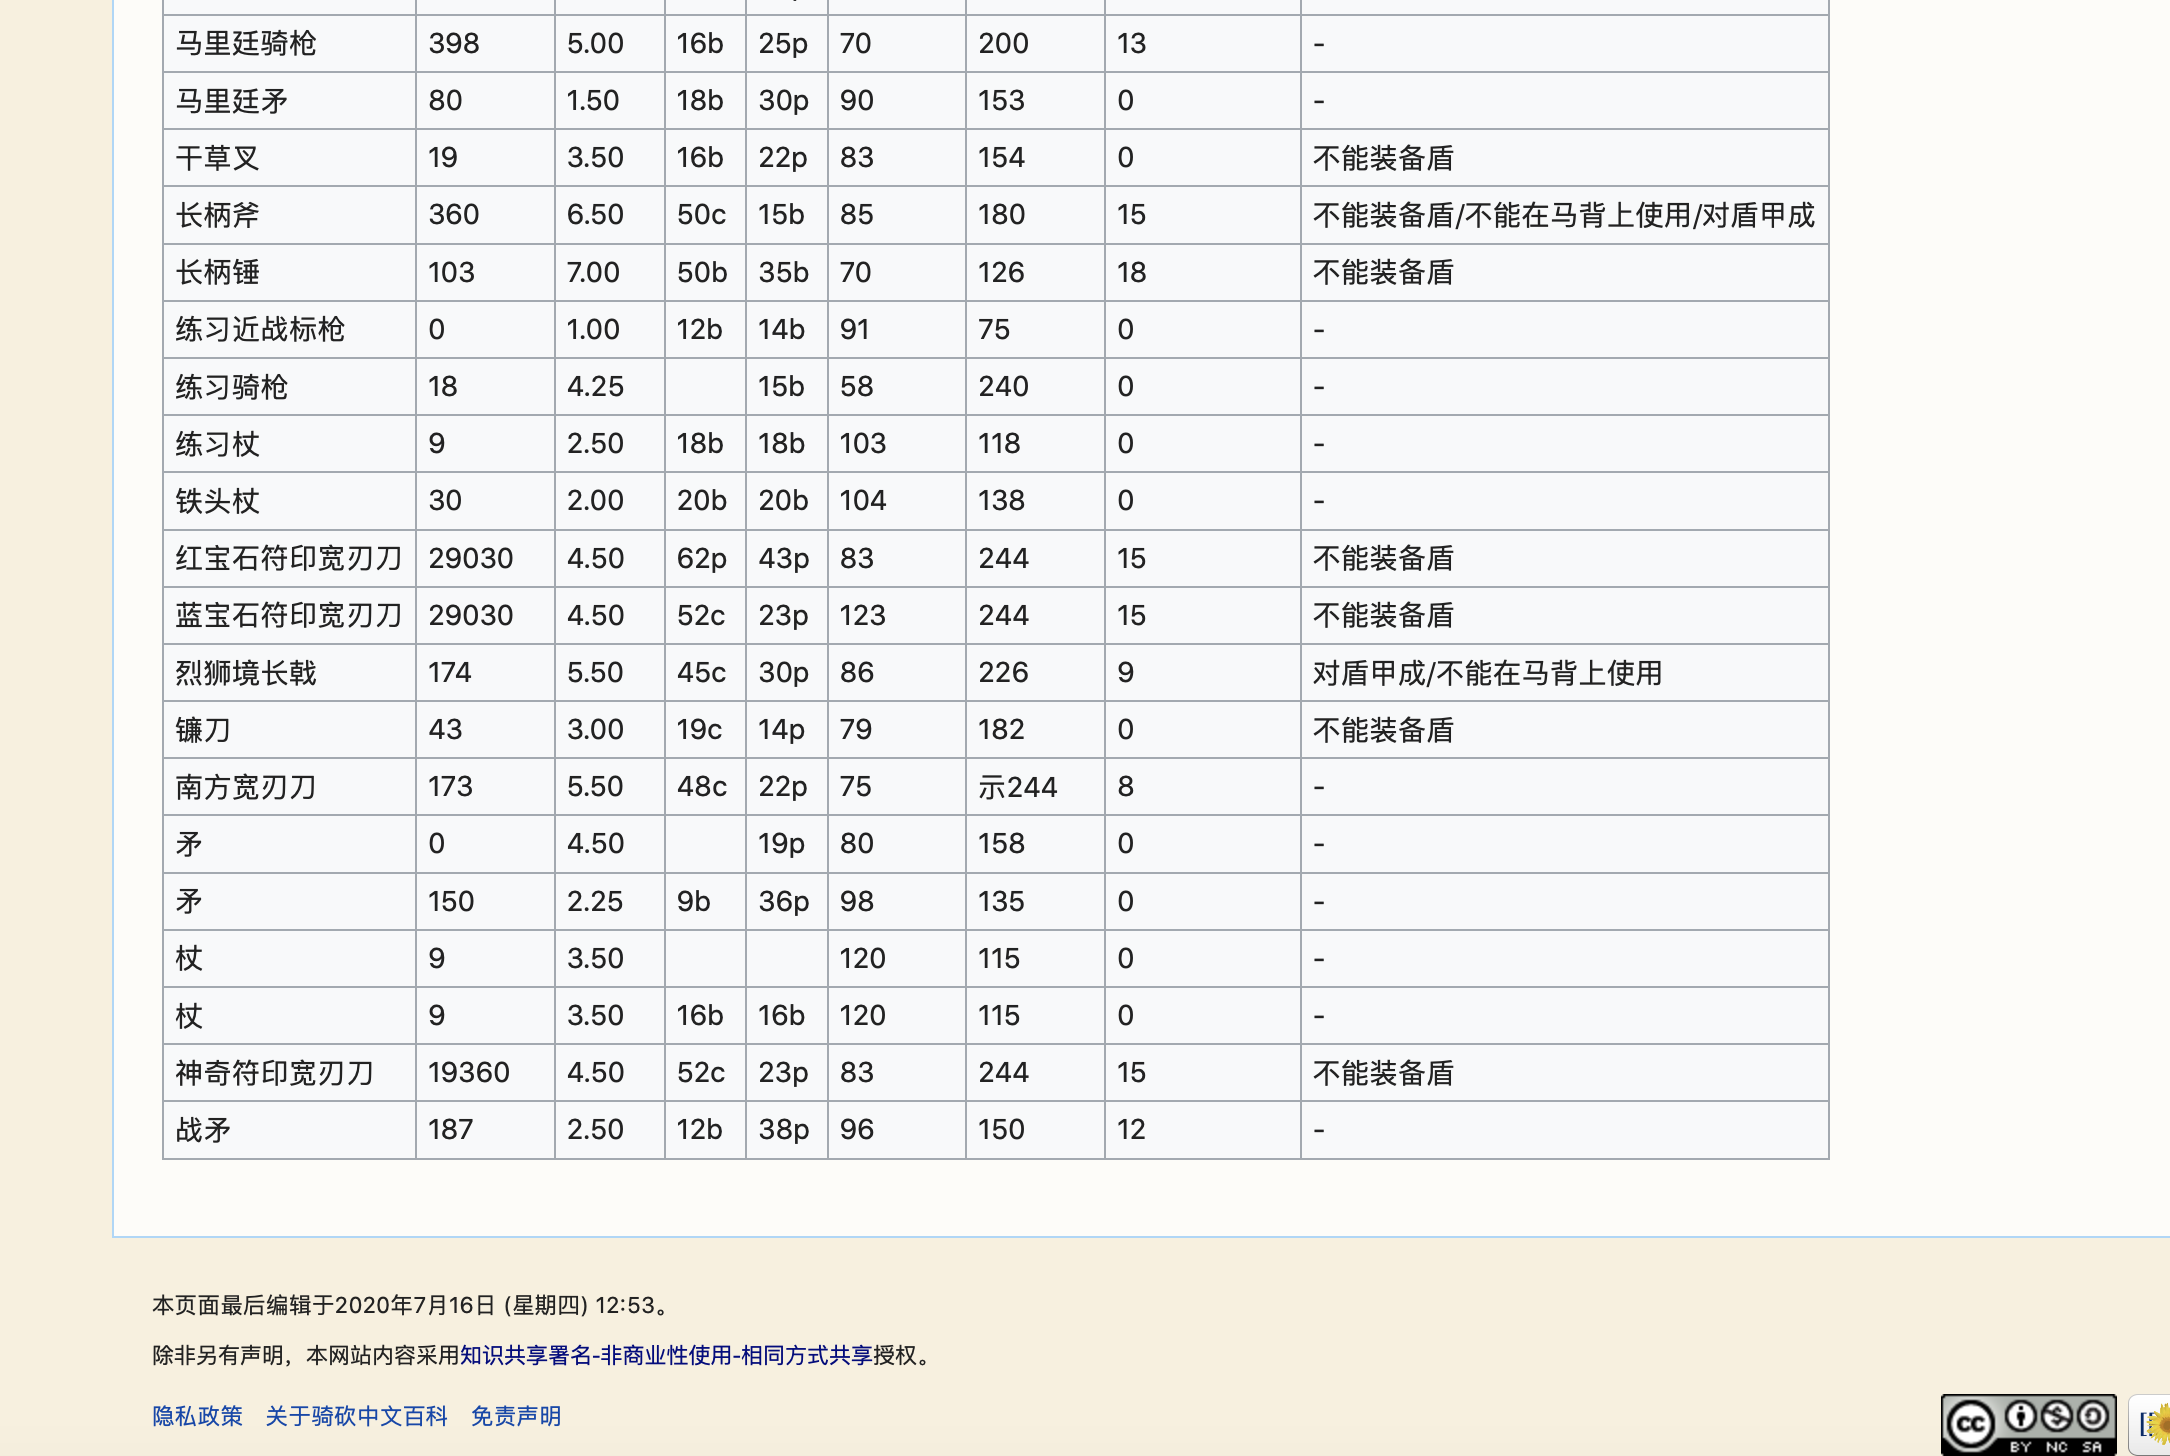Open the 免责声明 footer link
This screenshot has height=1456, width=2170.
[516, 1416]
